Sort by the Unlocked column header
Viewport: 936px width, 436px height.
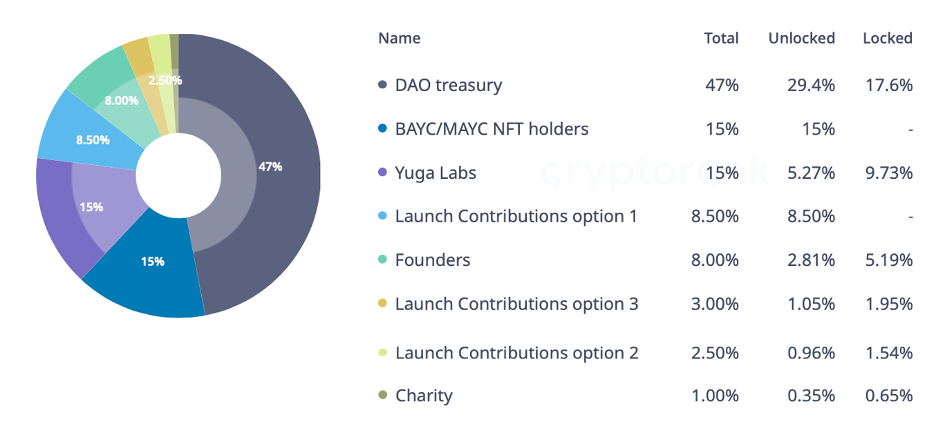pos(801,38)
